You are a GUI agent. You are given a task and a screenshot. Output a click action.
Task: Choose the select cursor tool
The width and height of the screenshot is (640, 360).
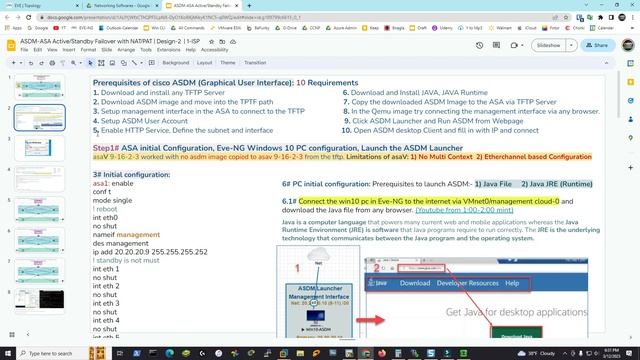pos(90,63)
